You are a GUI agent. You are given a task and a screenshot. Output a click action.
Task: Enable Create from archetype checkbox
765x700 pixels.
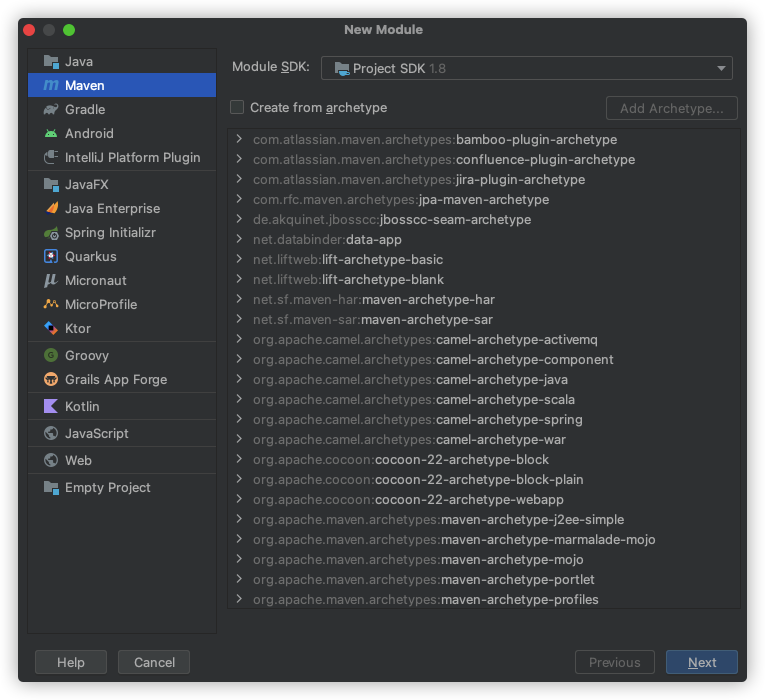(x=237, y=107)
